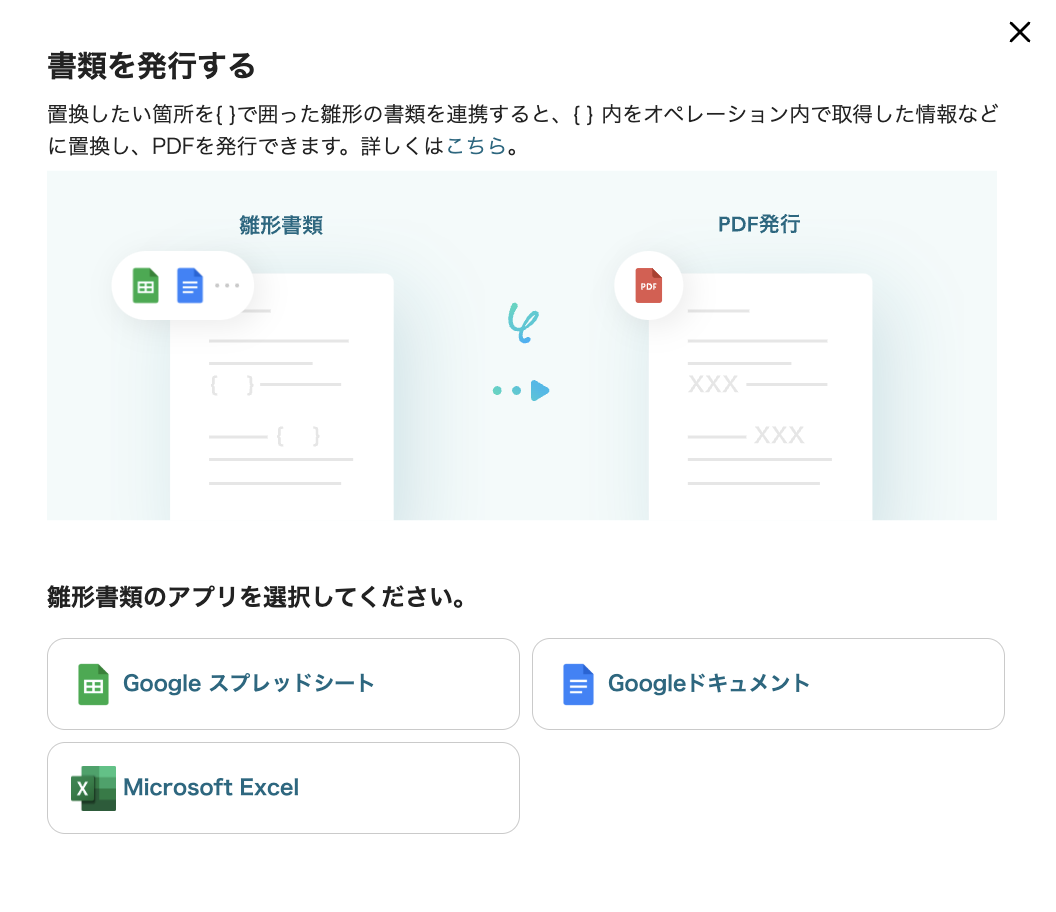Image resolution: width=1056 pixels, height=912 pixels.
Task: Click the Google Docs icon in the Googleドキュメント button
Action: [x=578, y=684]
